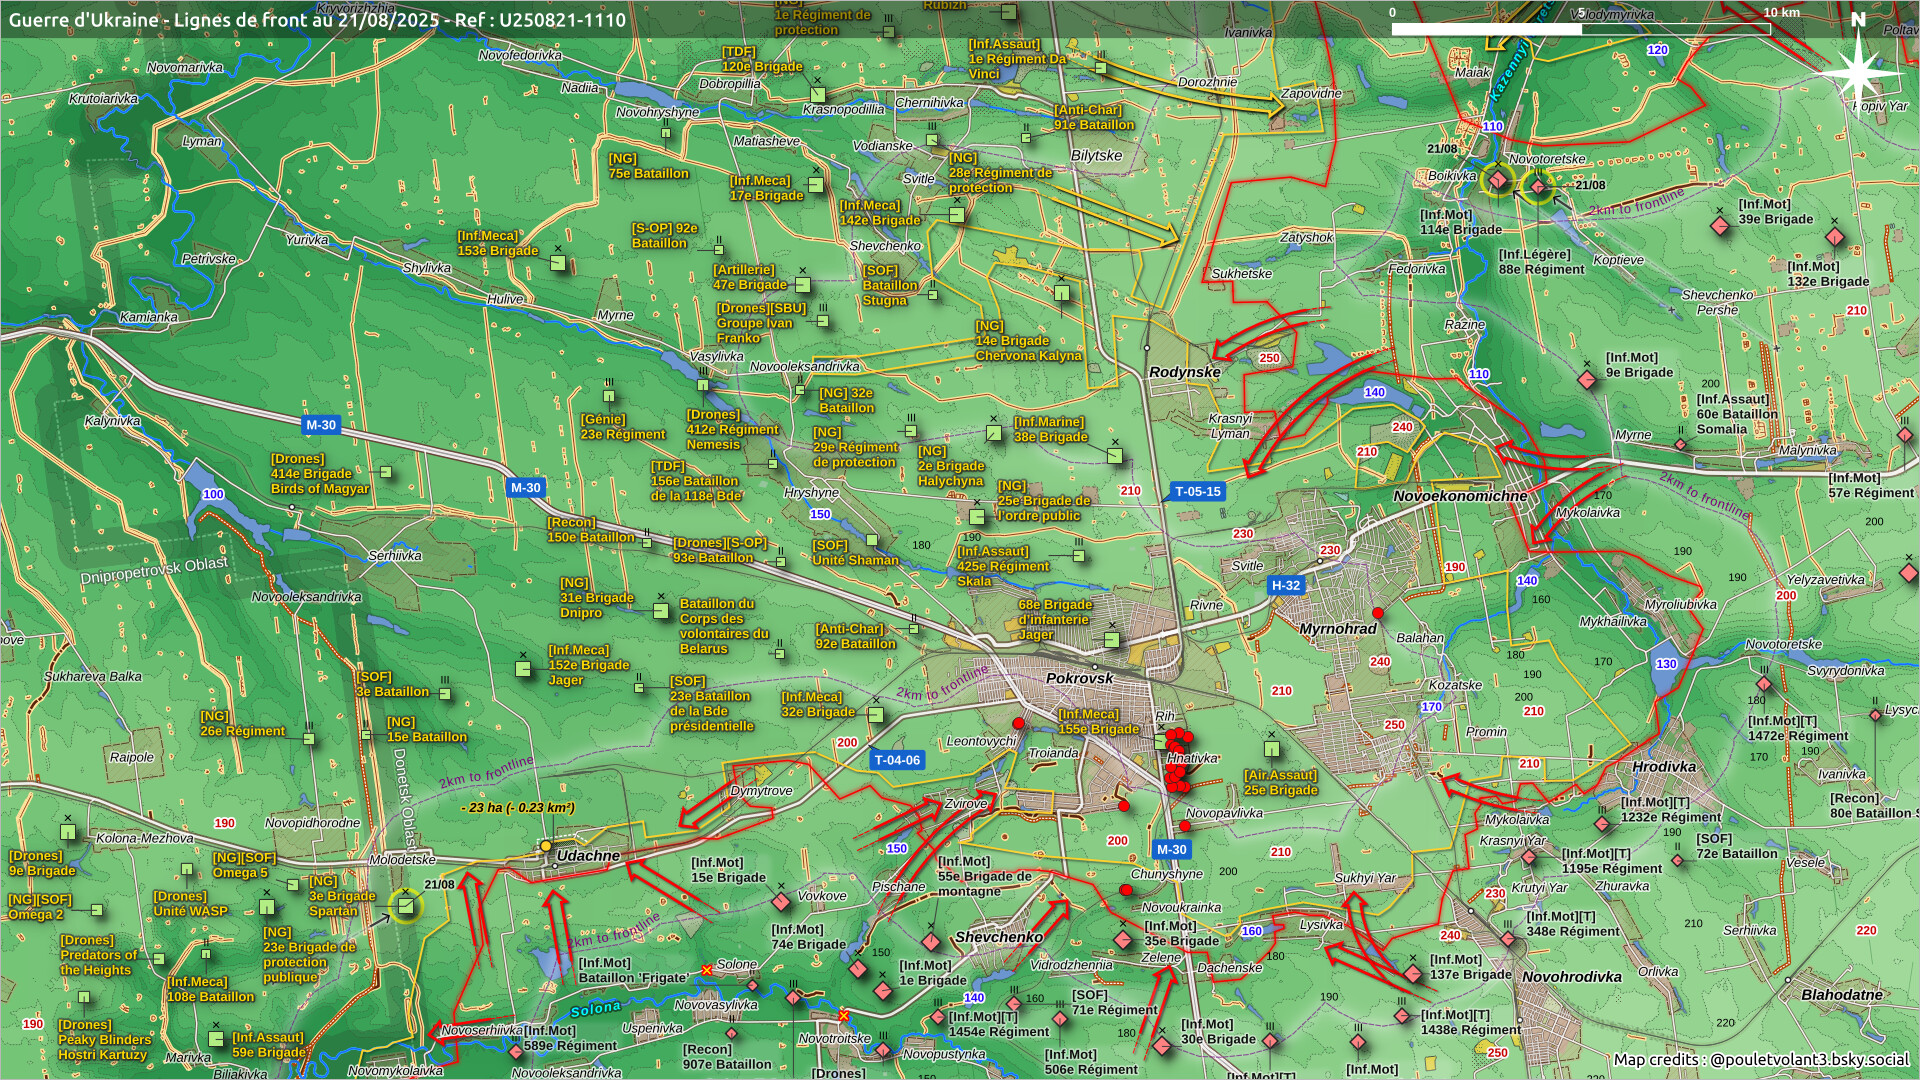Click the red dot in Myrnohrad

(x=1378, y=613)
